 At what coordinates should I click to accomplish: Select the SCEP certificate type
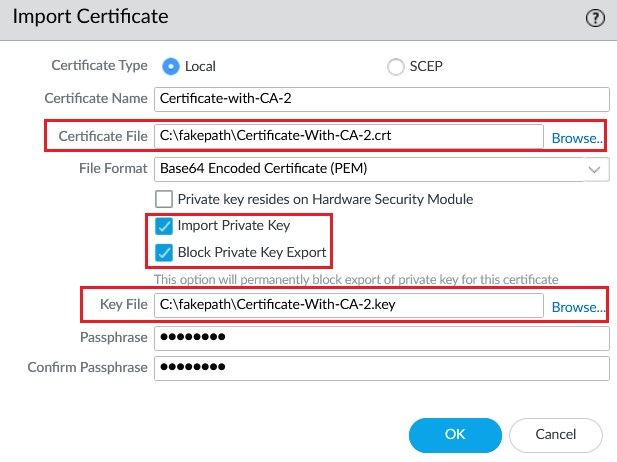click(x=395, y=66)
